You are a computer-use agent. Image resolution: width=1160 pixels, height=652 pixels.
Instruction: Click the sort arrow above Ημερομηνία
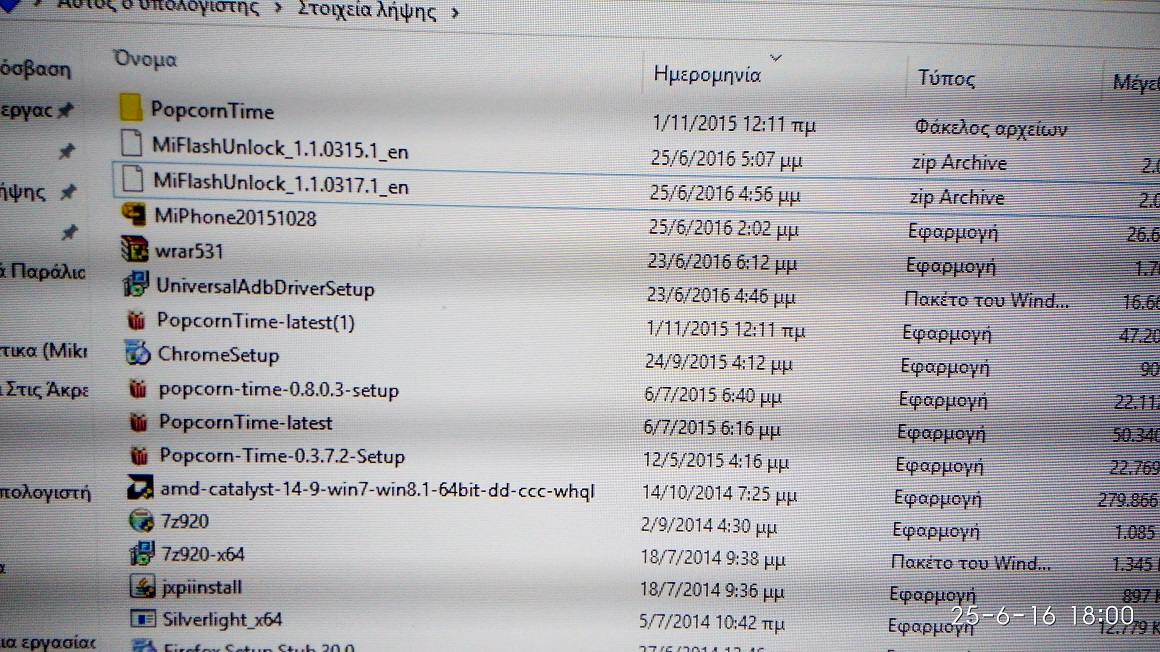[775, 57]
